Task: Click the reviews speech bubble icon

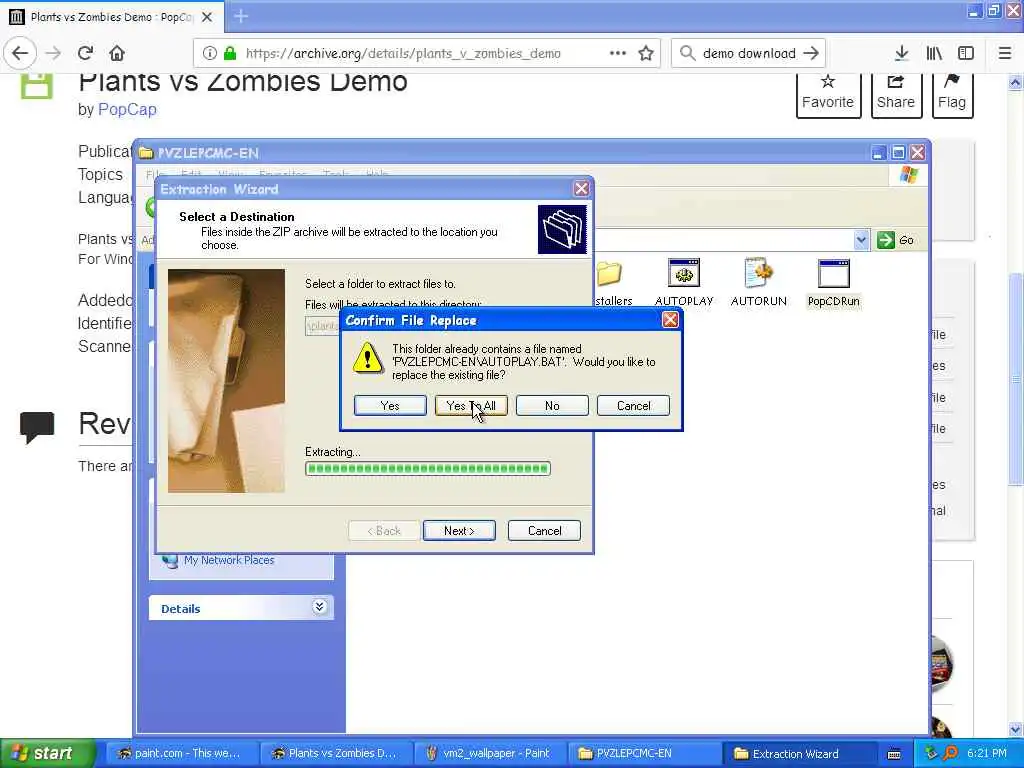Action: tap(37, 427)
